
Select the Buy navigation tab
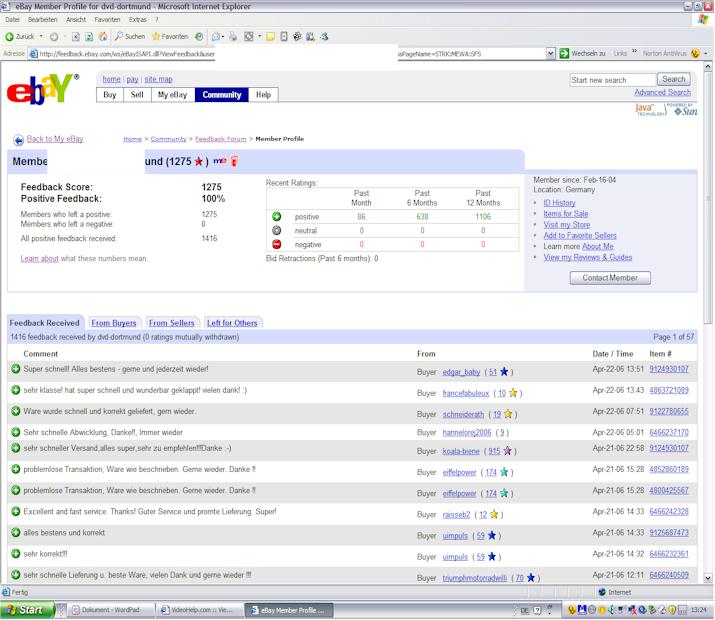pyautogui.click(x=110, y=95)
